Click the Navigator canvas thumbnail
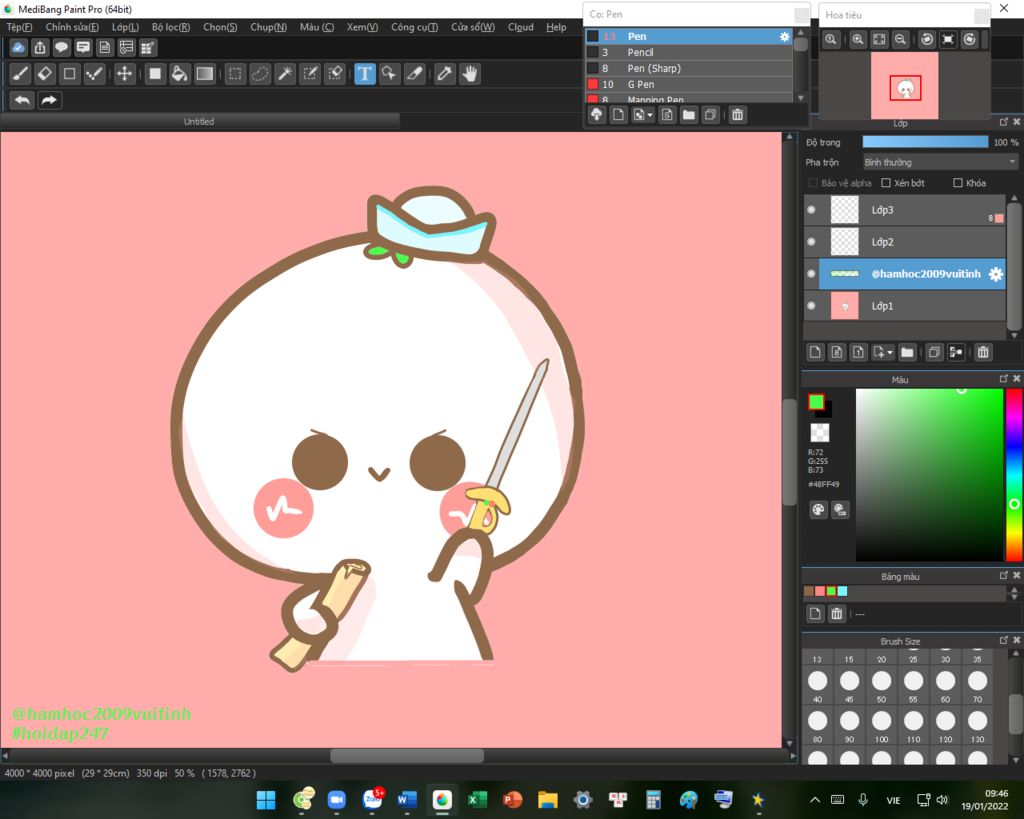This screenshot has height=819, width=1024. pyautogui.click(x=904, y=86)
